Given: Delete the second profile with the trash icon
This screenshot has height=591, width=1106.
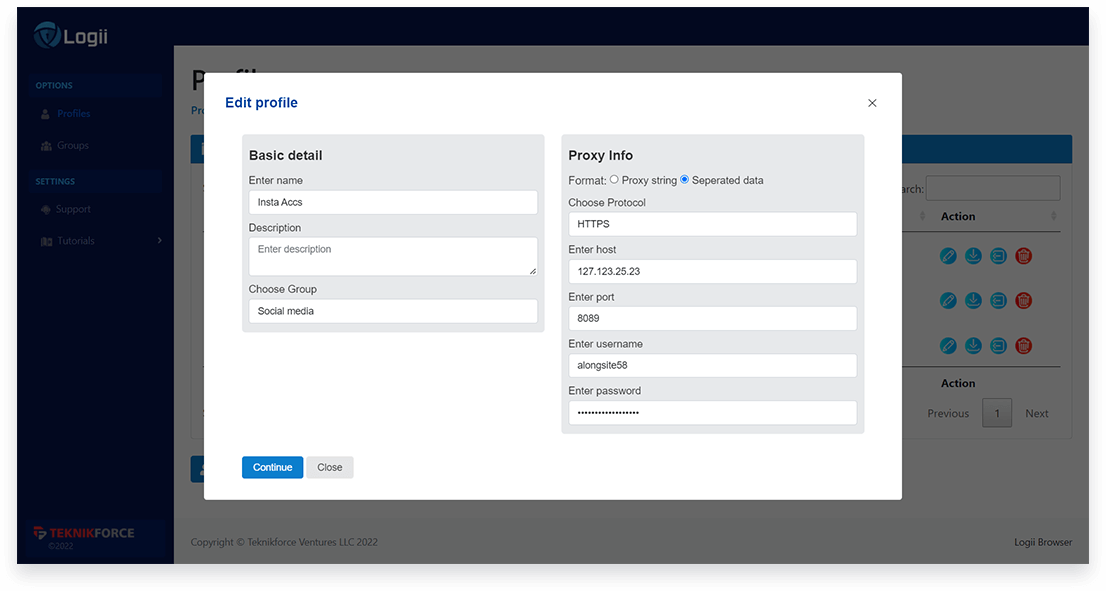Looking at the screenshot, I should pyautogui.click(x=1023, y=300).
